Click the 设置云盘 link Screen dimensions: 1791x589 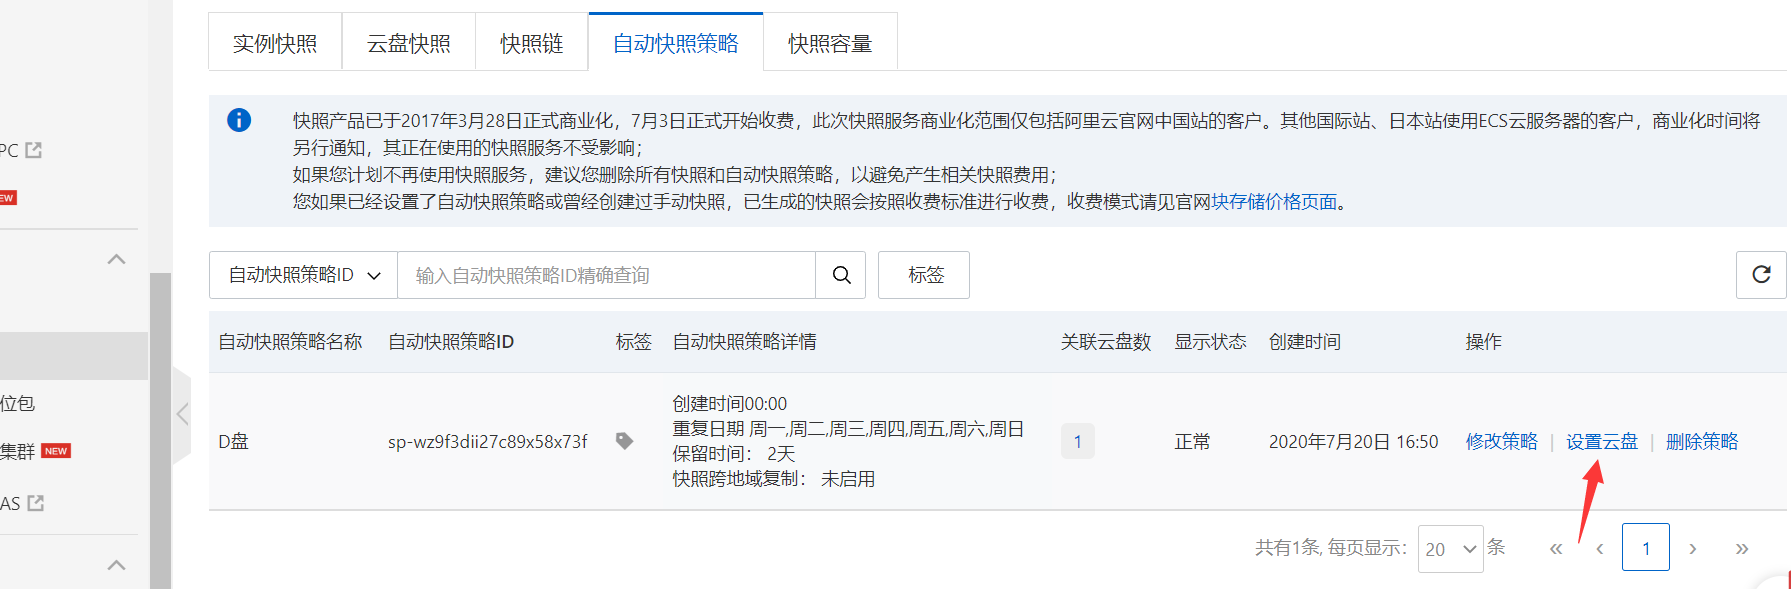pyautogui.click(x=1601, y=441)
